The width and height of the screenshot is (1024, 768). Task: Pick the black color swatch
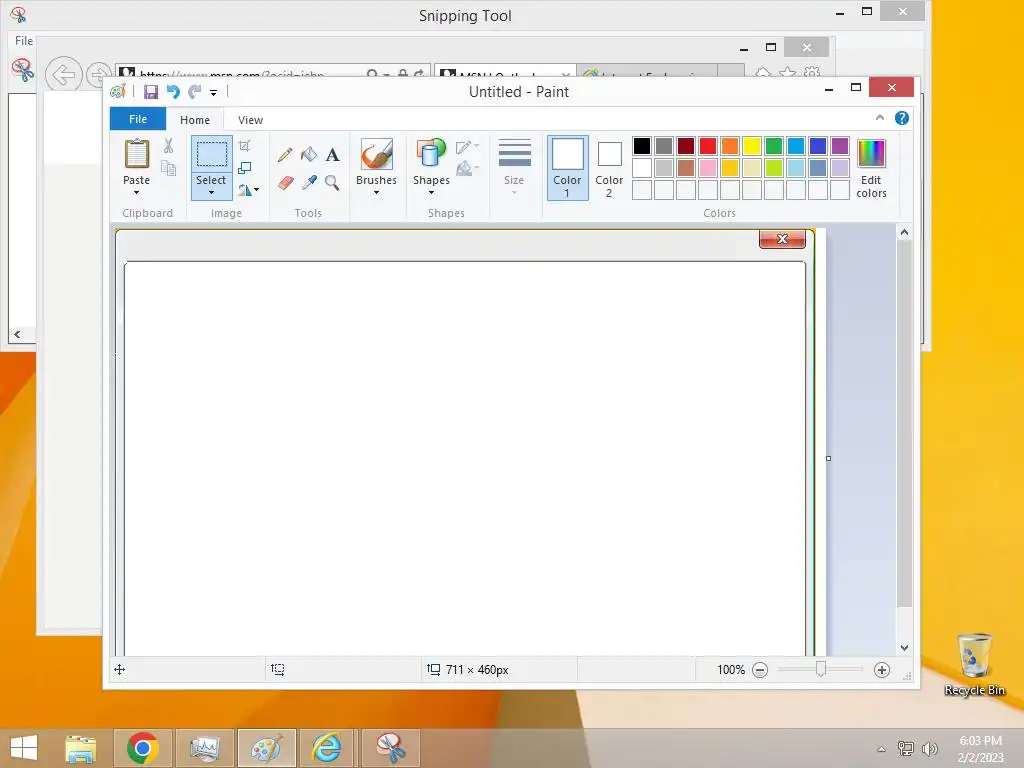click(x=642, y=146)
